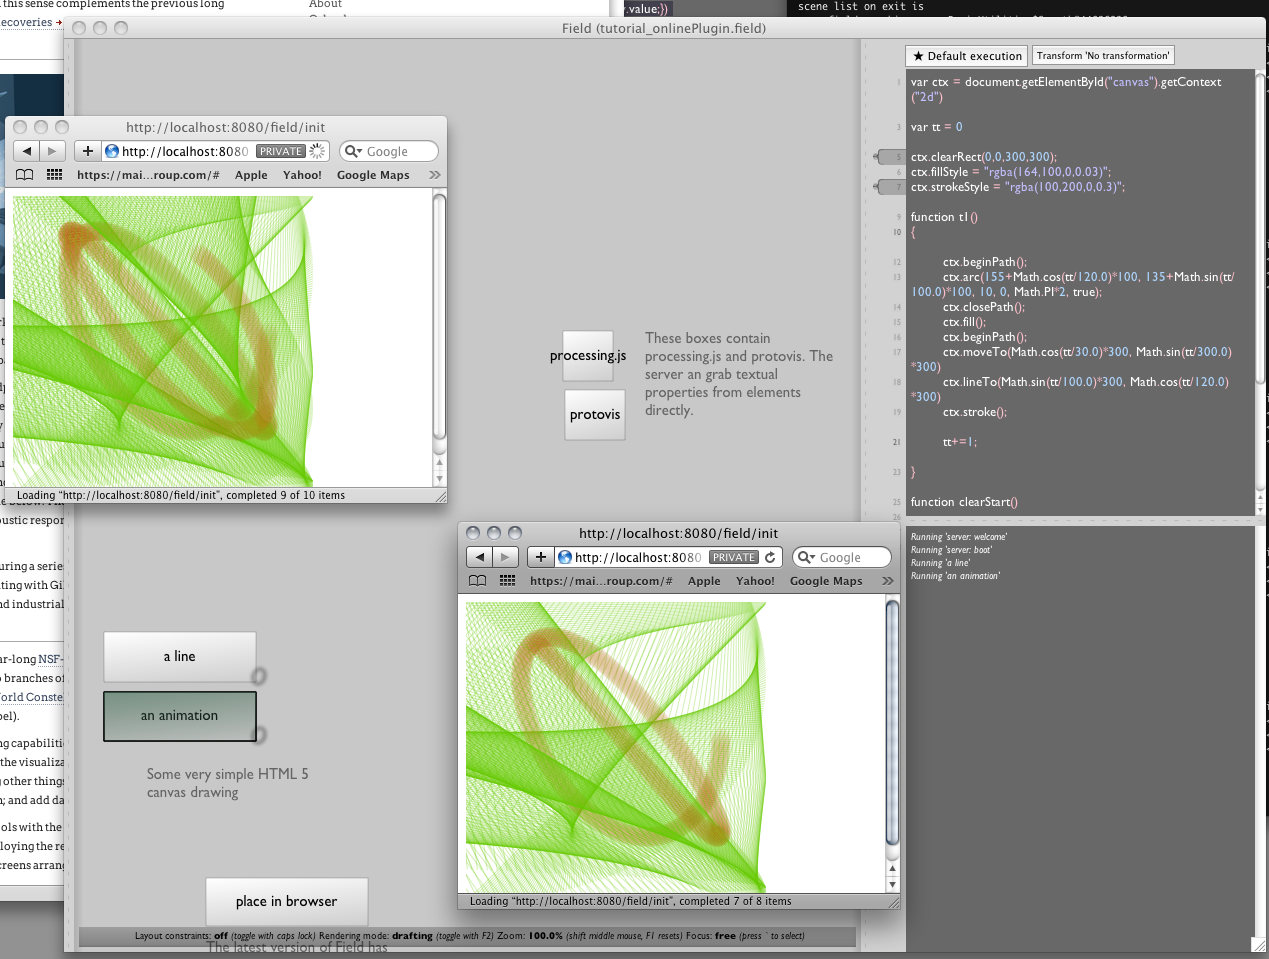Open the bookmarks book icon in upper Safari window
This screenshot has width=1269, height=959.
pos(25,175)
